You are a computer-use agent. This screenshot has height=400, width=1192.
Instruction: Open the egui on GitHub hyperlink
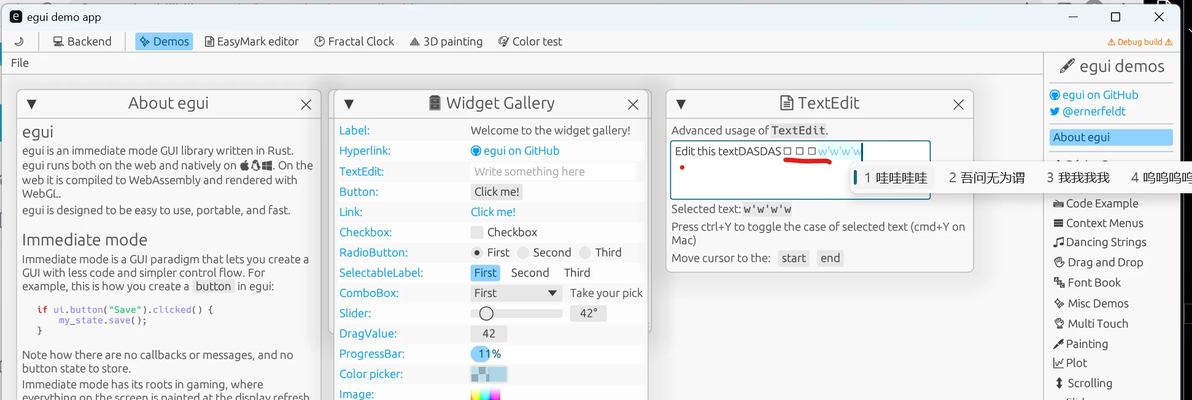515,151
